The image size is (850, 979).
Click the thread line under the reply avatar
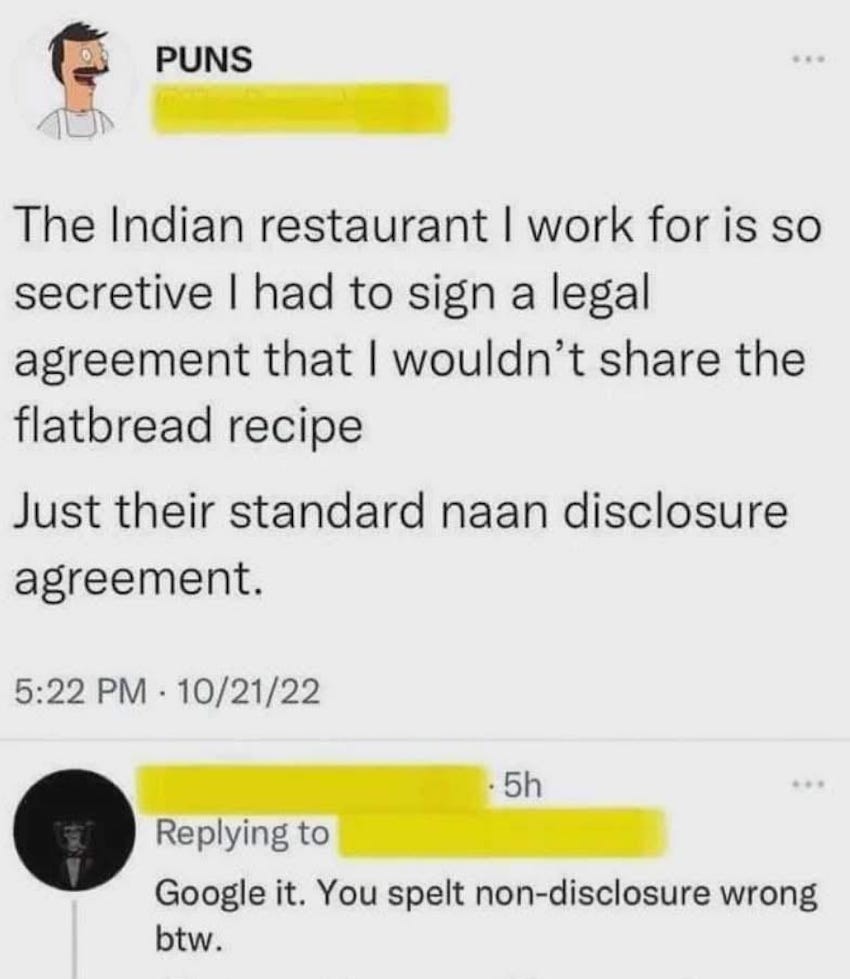tap(75, 939)
